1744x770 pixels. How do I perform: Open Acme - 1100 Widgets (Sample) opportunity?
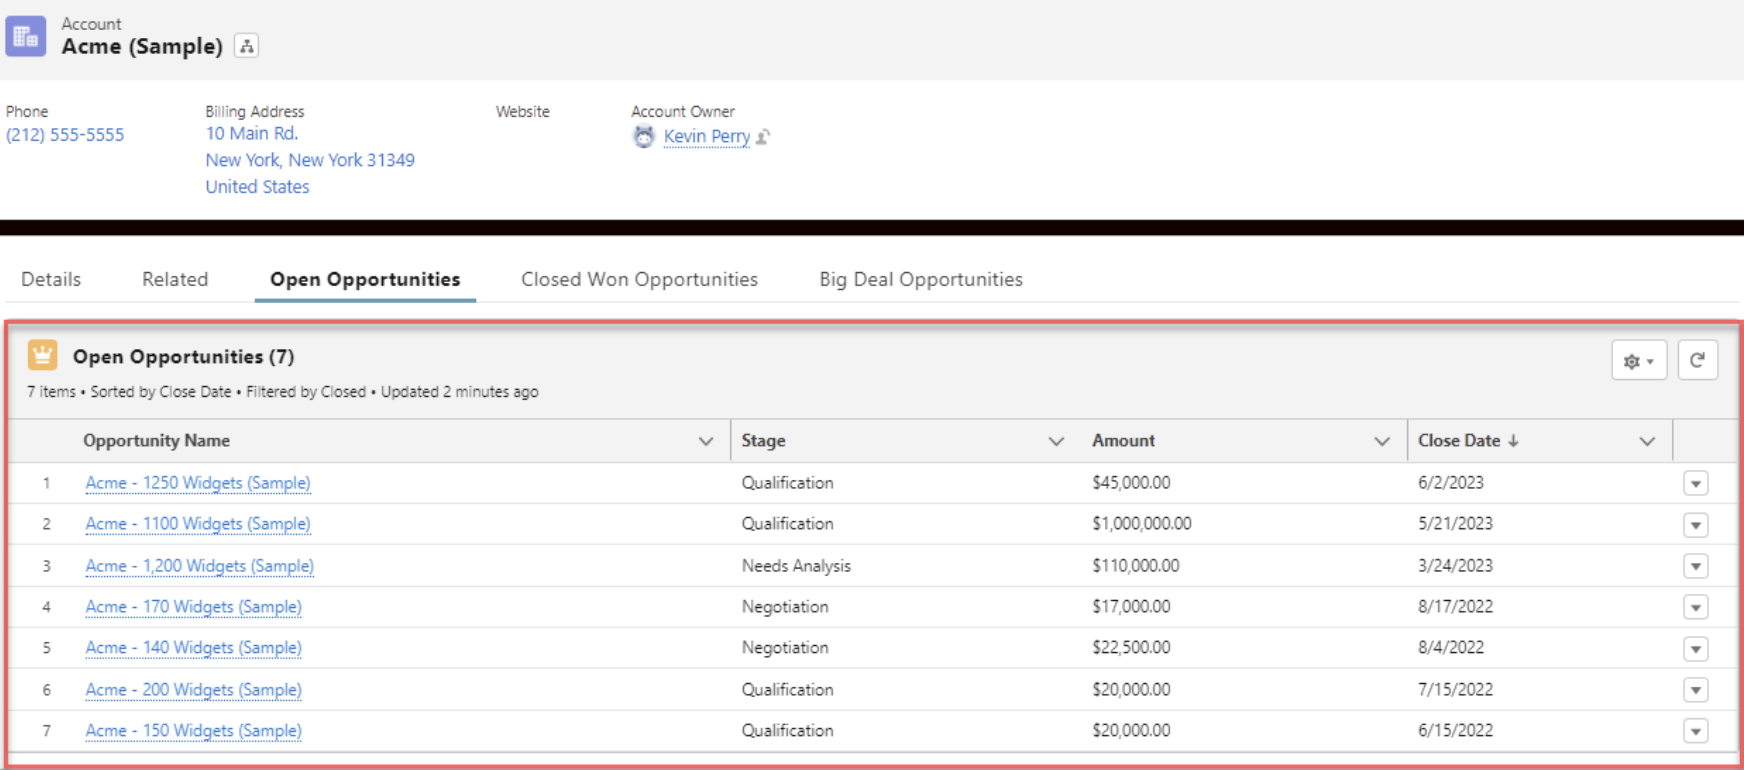click(x=198, y=524)
